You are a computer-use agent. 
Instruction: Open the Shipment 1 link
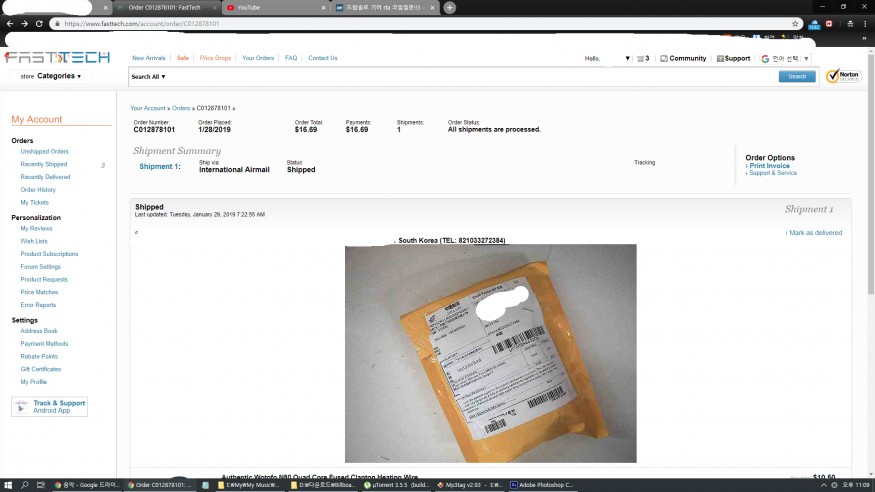[x=160, y=166]
